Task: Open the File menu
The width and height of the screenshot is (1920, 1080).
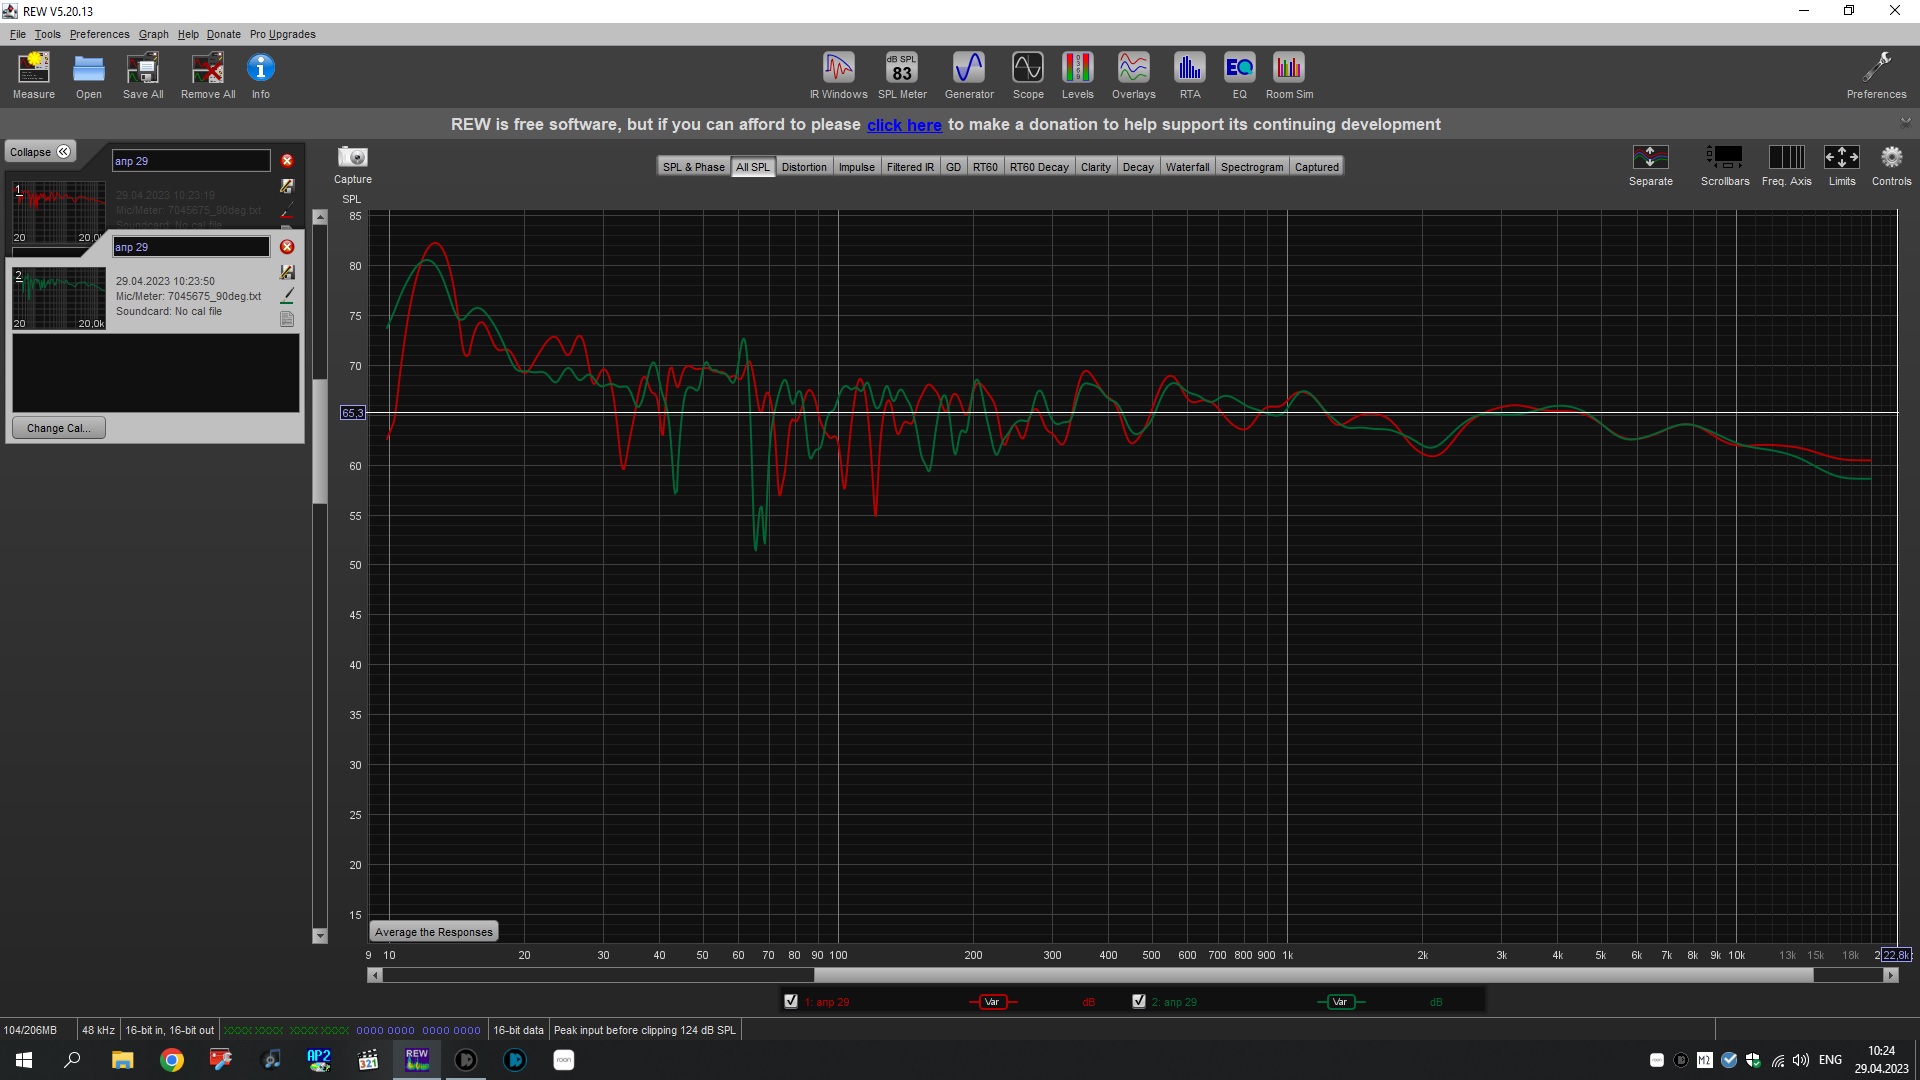Action: [18, 34]
